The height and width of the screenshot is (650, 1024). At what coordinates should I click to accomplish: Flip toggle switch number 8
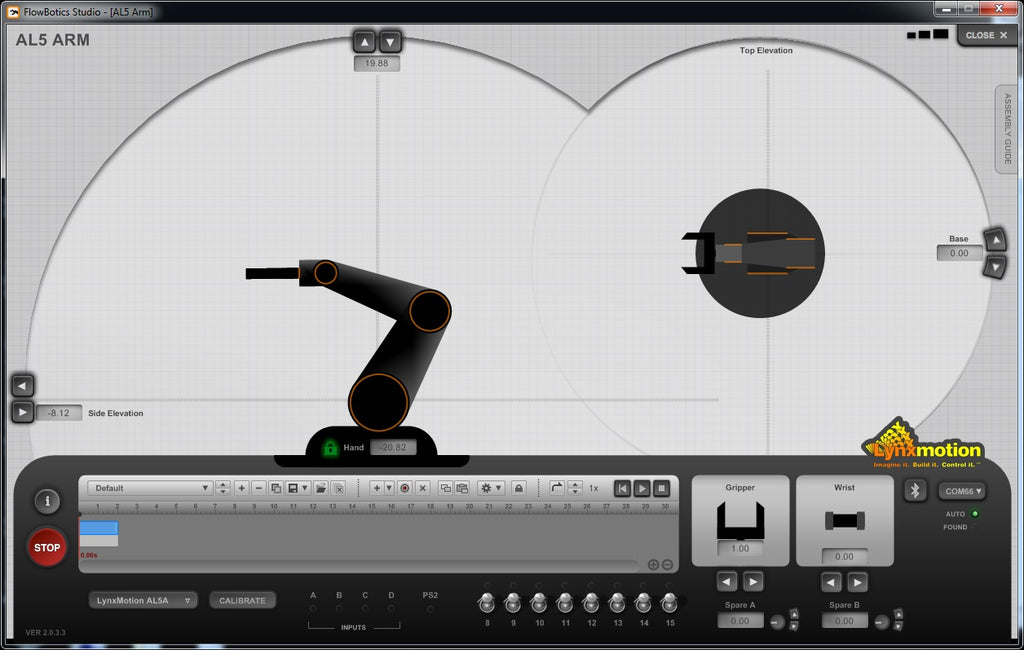[x=487, y=602]
